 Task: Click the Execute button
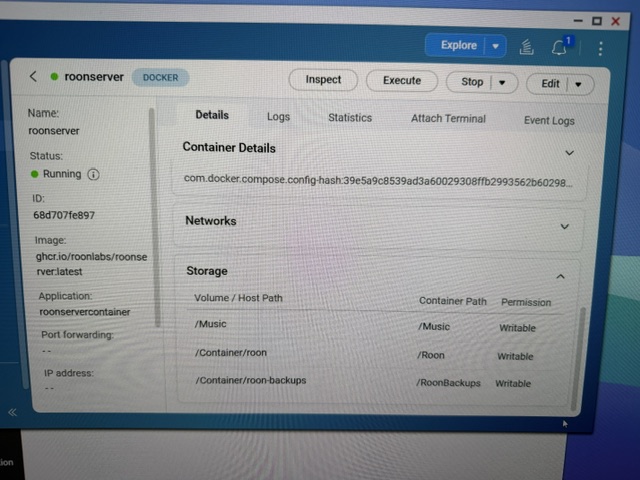coord(402,80)
